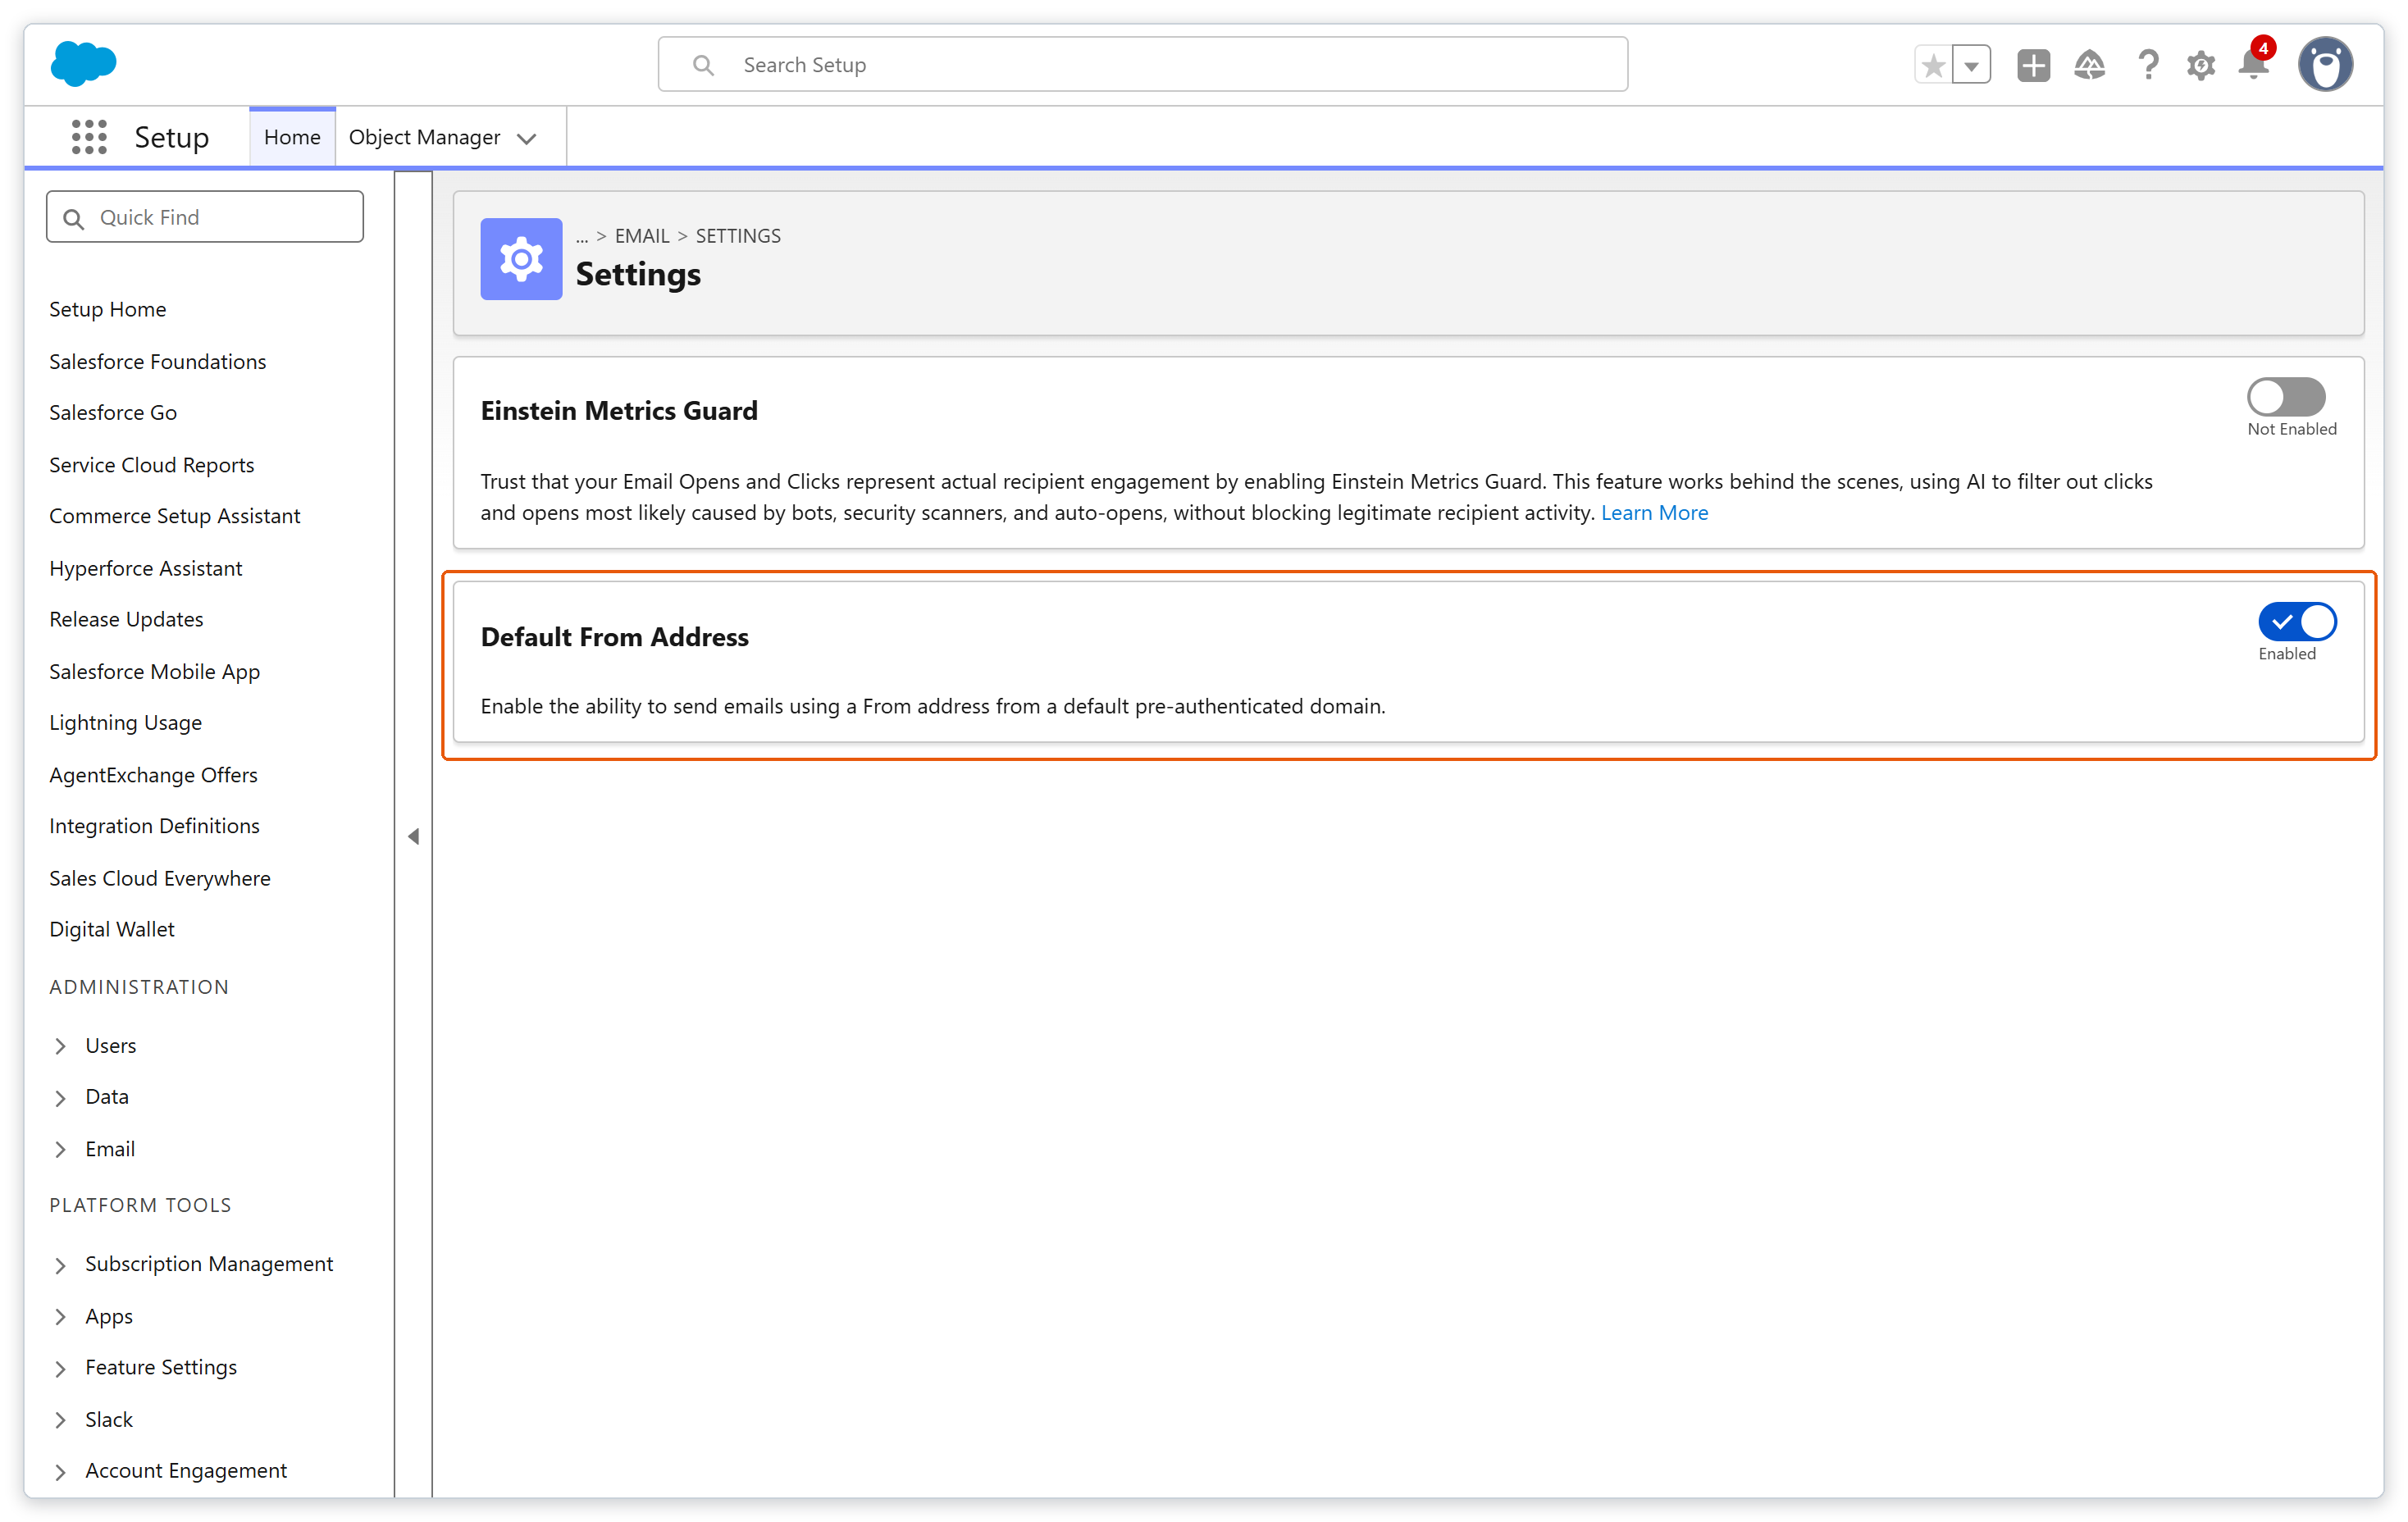Expand Feature Settings
The height and width of the screenshot is (1522, 2408).
tap(60, 1368)
